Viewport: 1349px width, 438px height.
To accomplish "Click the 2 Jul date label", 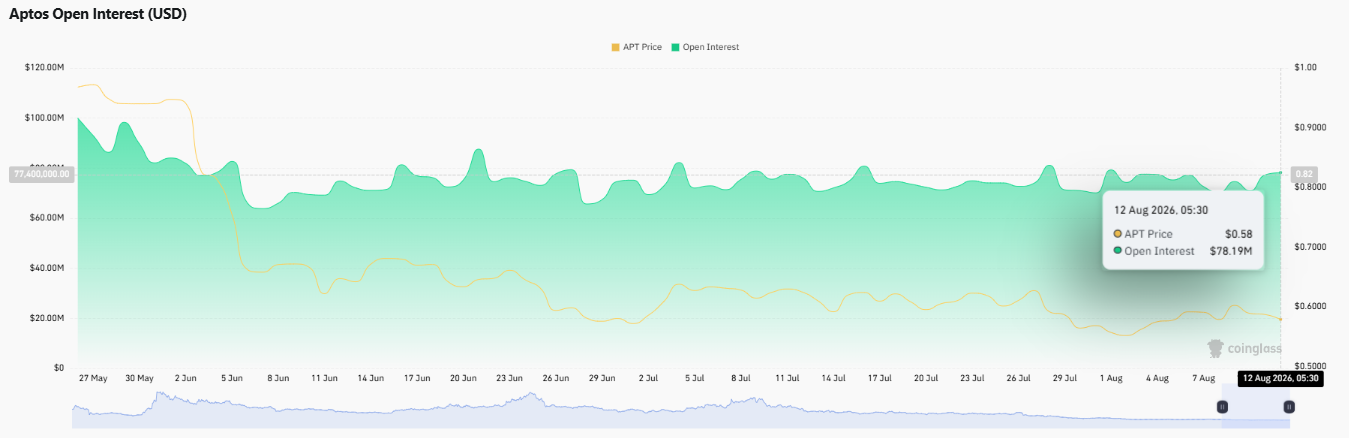I will (x=647, y=379).
